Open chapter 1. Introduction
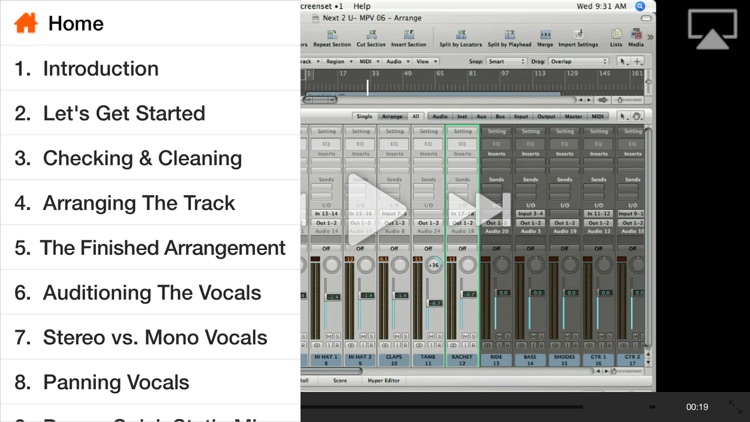Image resolution: width=750 pixels, height=422 pixels. coord(150,68)
